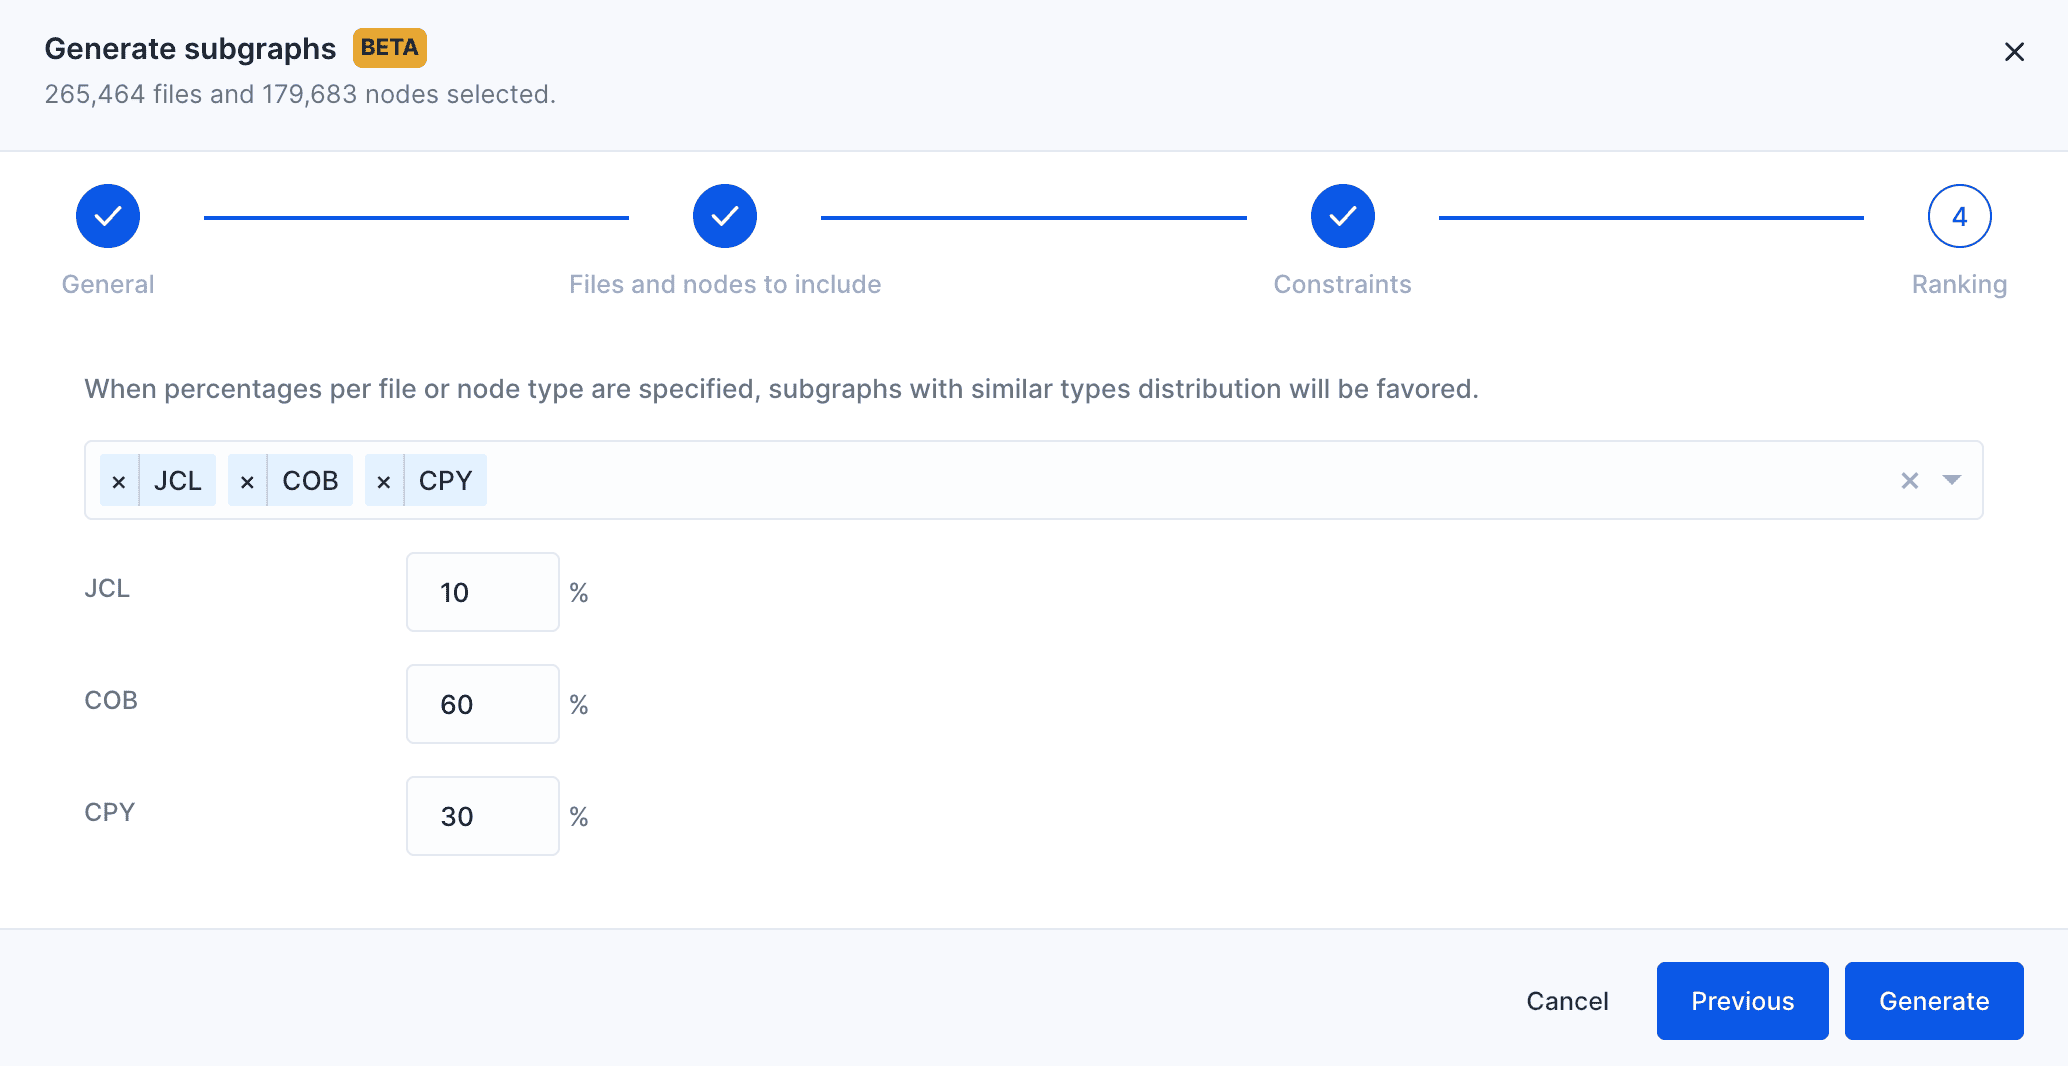Close the Generate subgraphs dialog
2068x1066 pixels.
pyautogui.click(x=2014, y=52)
